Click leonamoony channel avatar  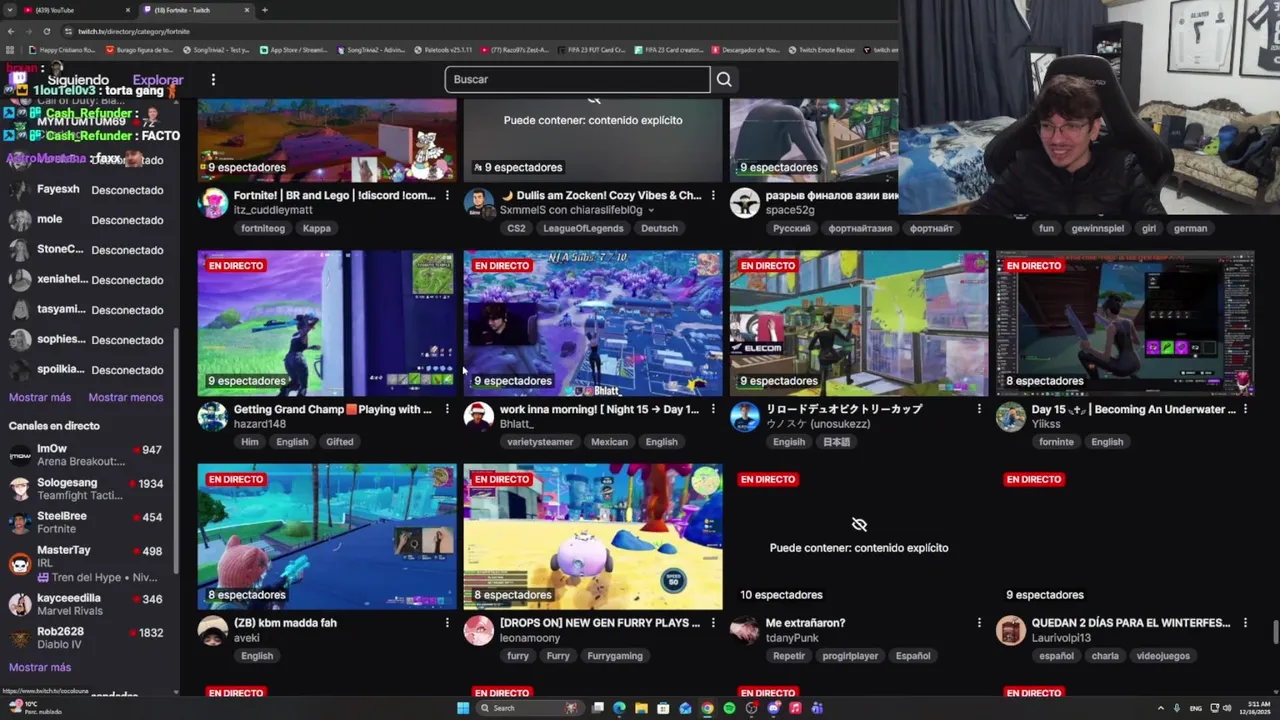pyautogui.click(x=479, y=630)
